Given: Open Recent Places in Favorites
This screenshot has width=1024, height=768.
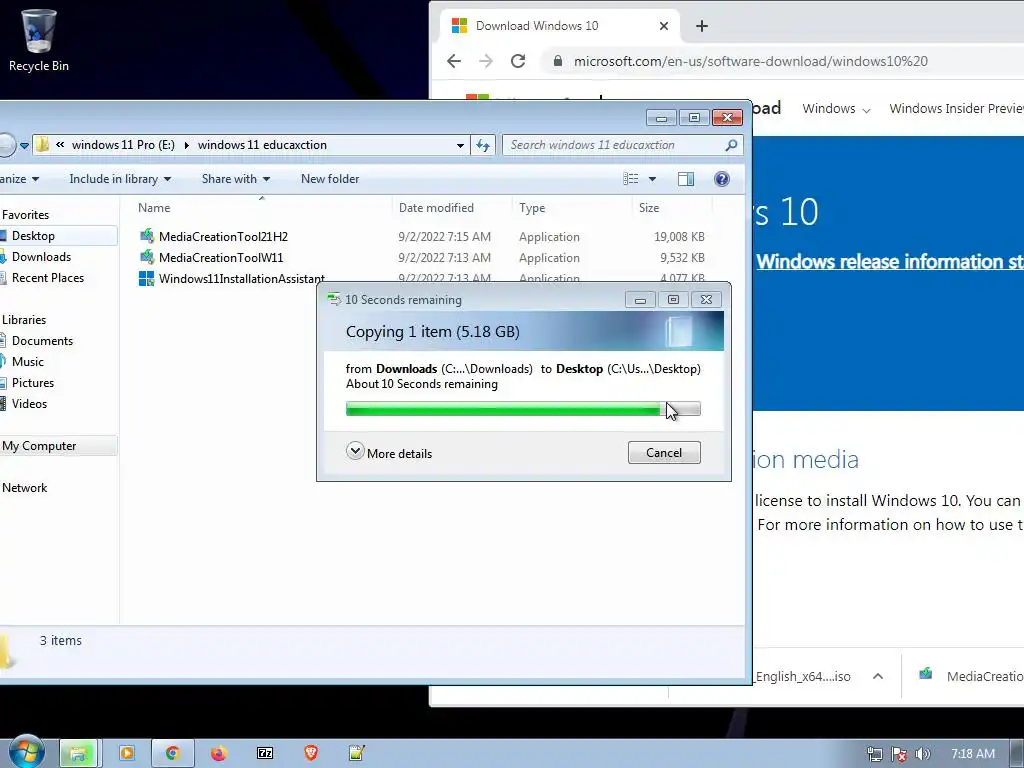Looking at the screenshot, I should click(x=47, y=278).
